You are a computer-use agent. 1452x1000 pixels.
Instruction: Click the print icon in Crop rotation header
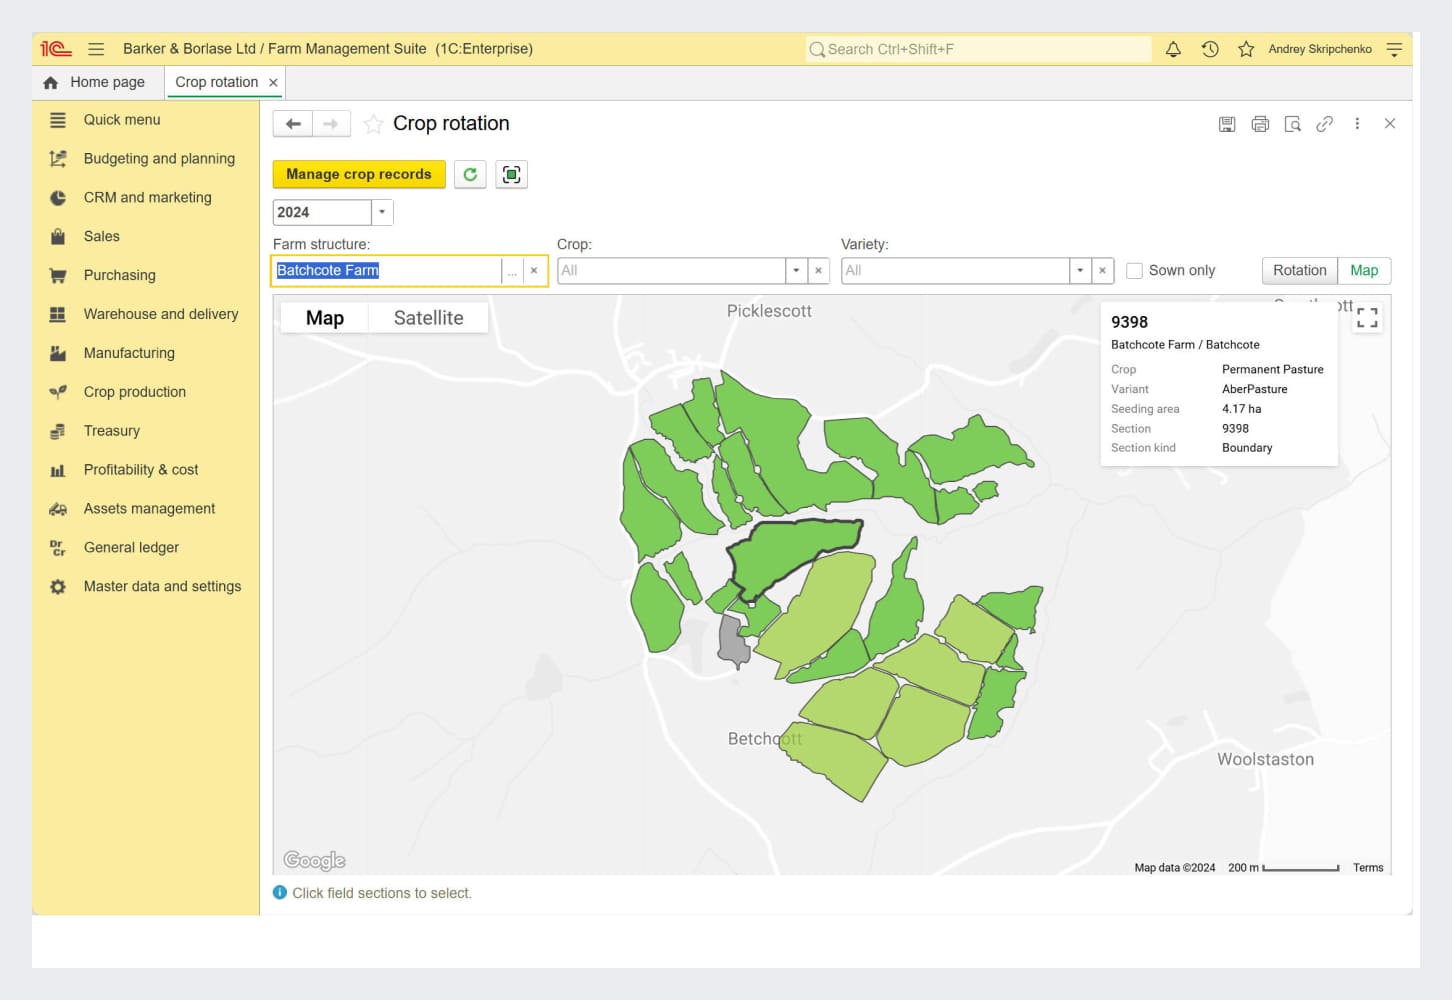point(1260,124)
